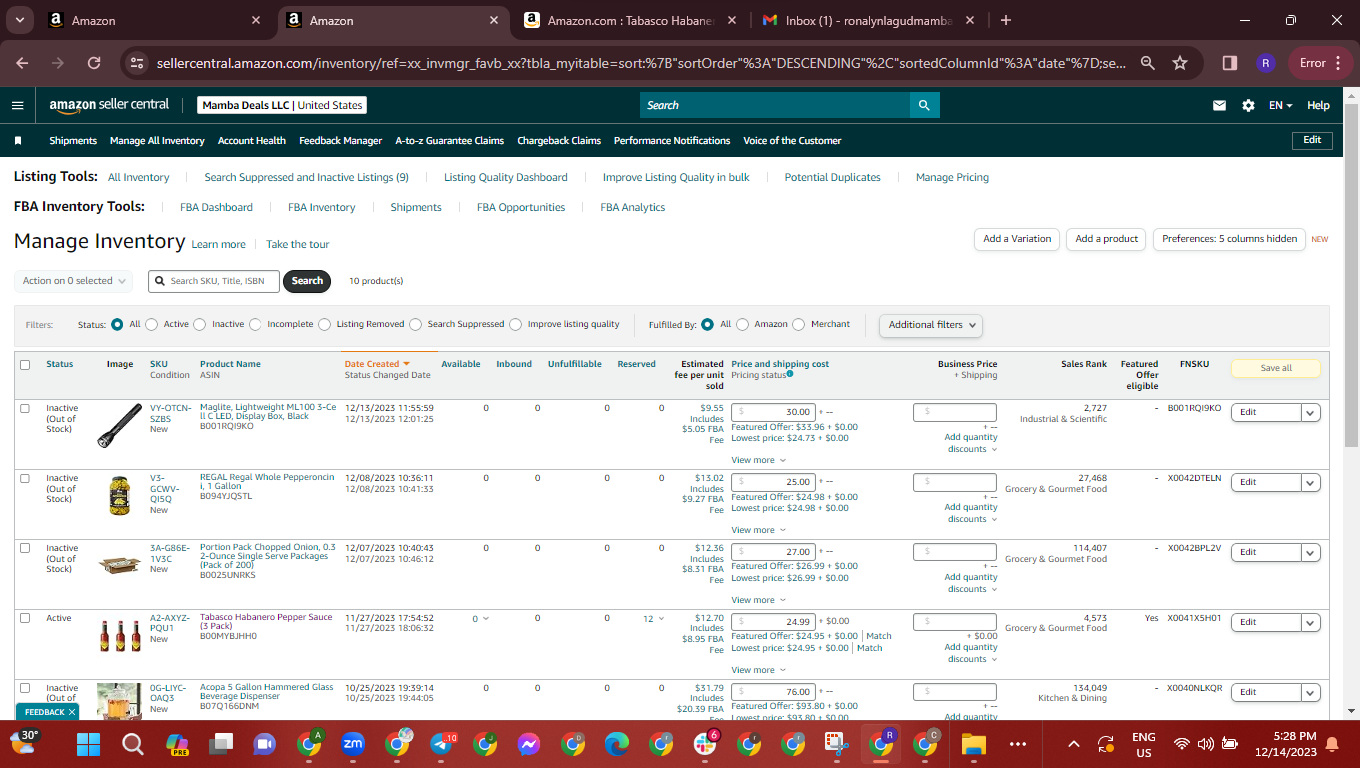Reload the Seller Central page
This screenshot has height=768, width=1360.
(94, 62)
